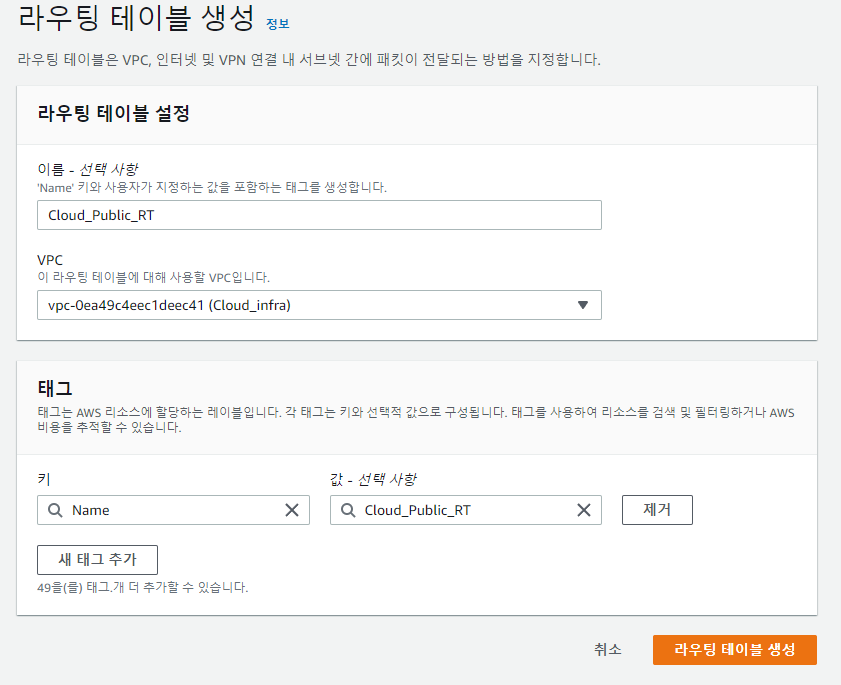
Task: Create route table with 라우팅 테이블 생성 button
Action: click(x=734, y=650)
